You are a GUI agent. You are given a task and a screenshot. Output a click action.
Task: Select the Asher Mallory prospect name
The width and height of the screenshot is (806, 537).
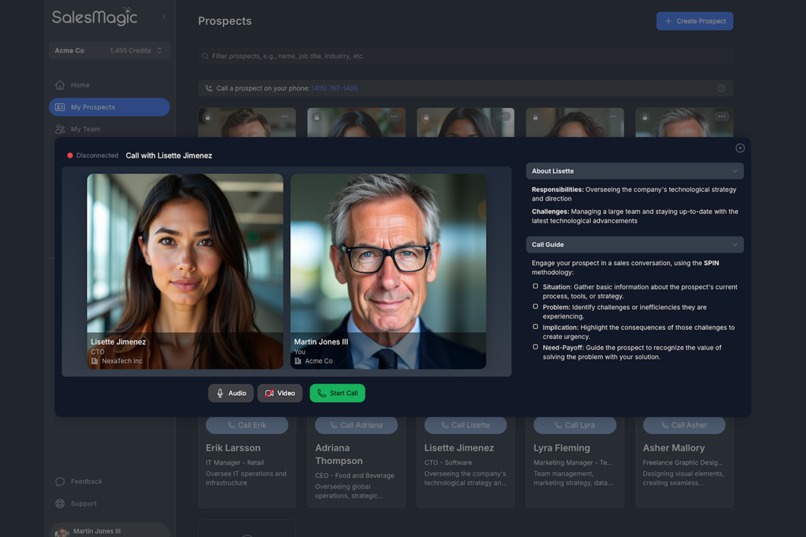coord(674,448)
